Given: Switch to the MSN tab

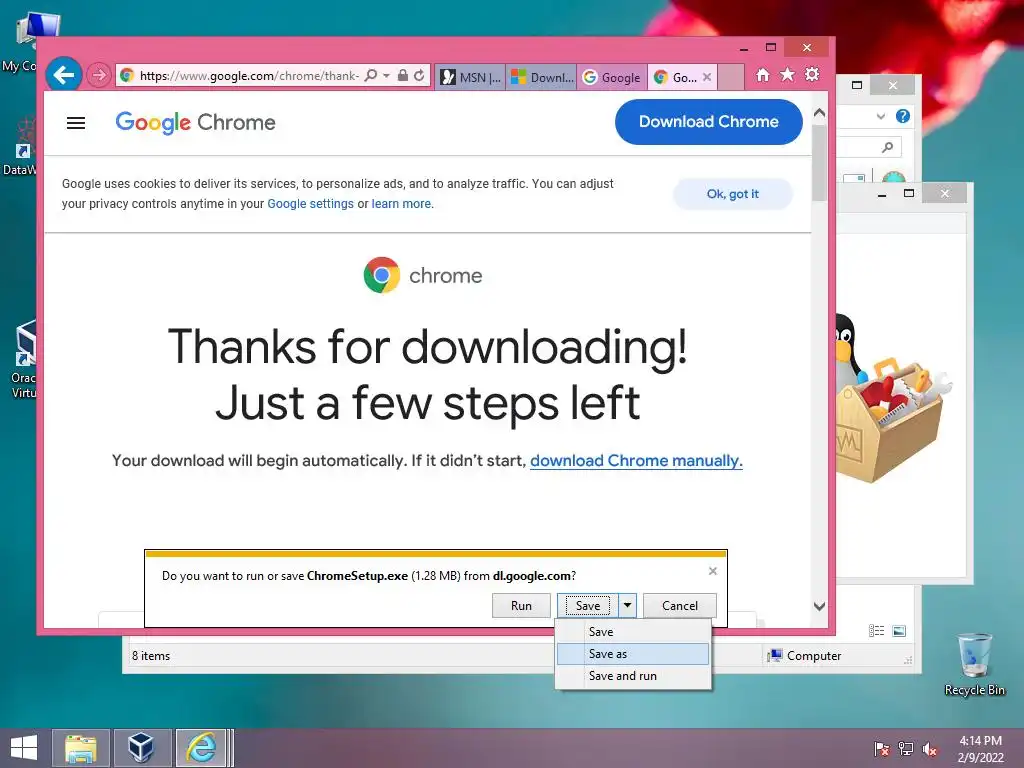Looking at the screenshot, I should tap(470, 77).
